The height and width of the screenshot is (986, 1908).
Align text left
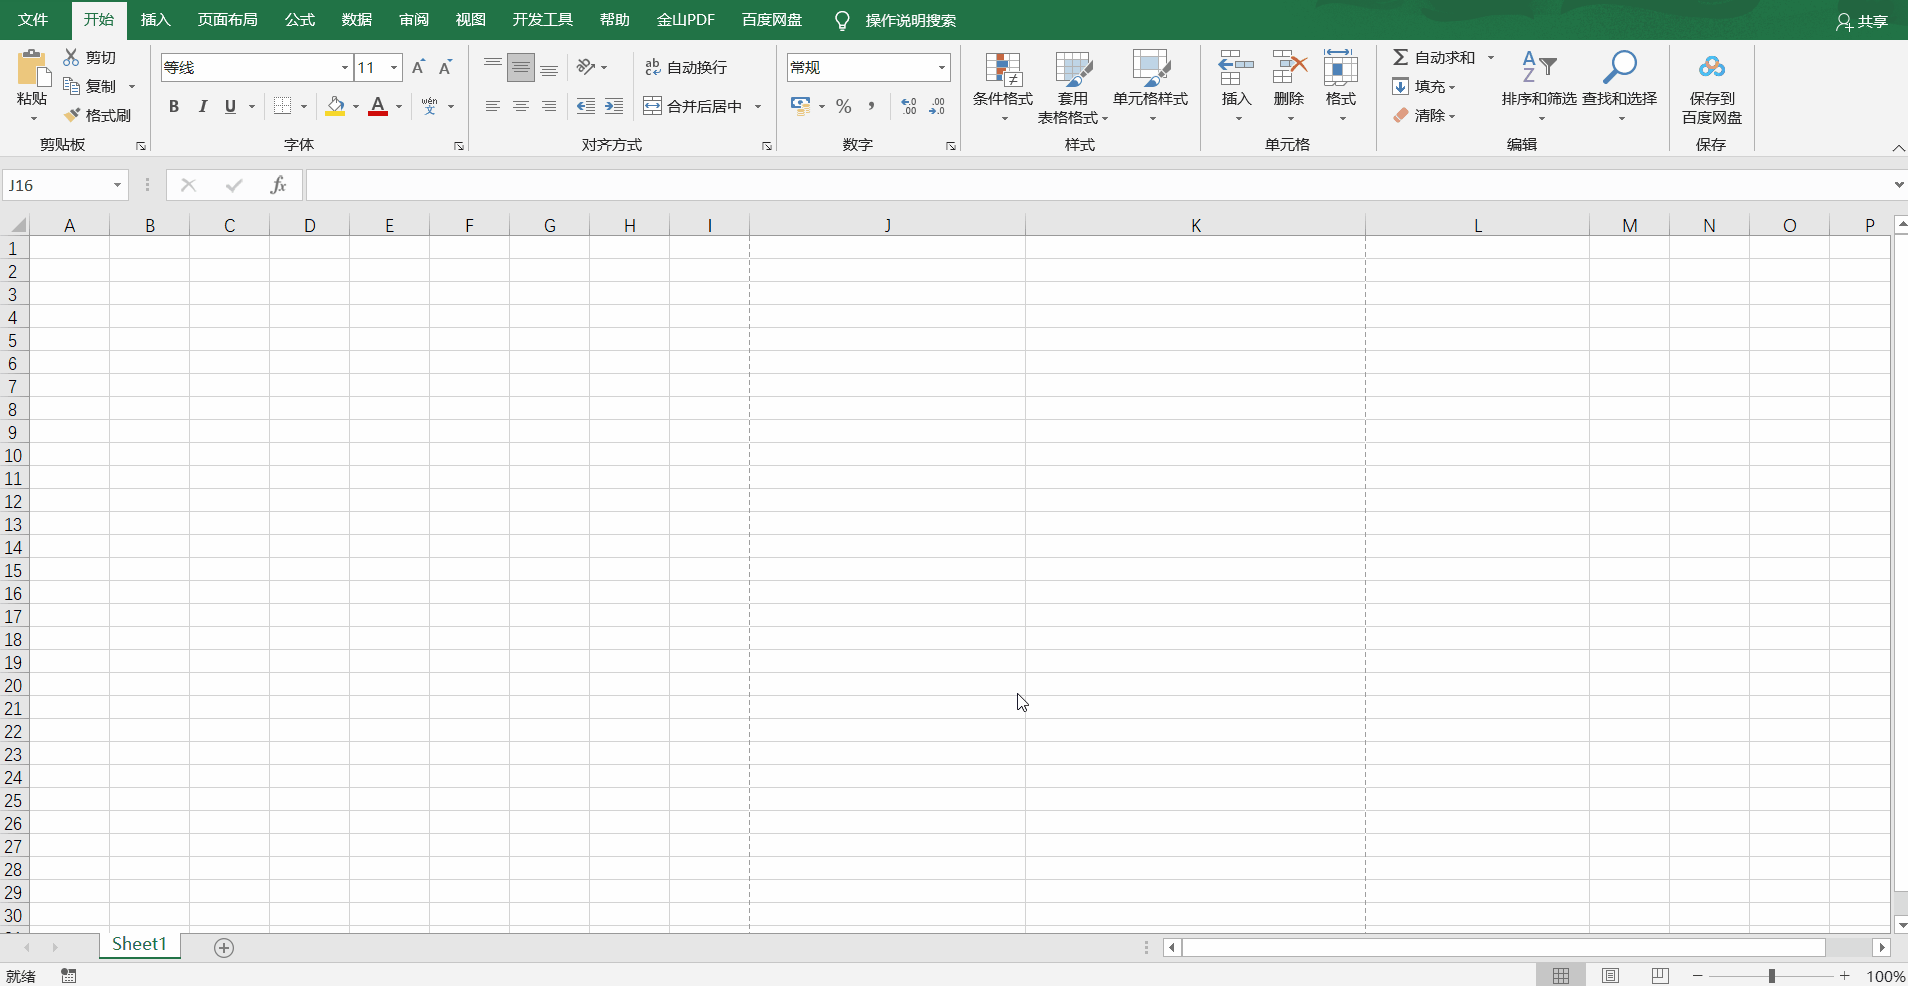[x=492, y=106]
